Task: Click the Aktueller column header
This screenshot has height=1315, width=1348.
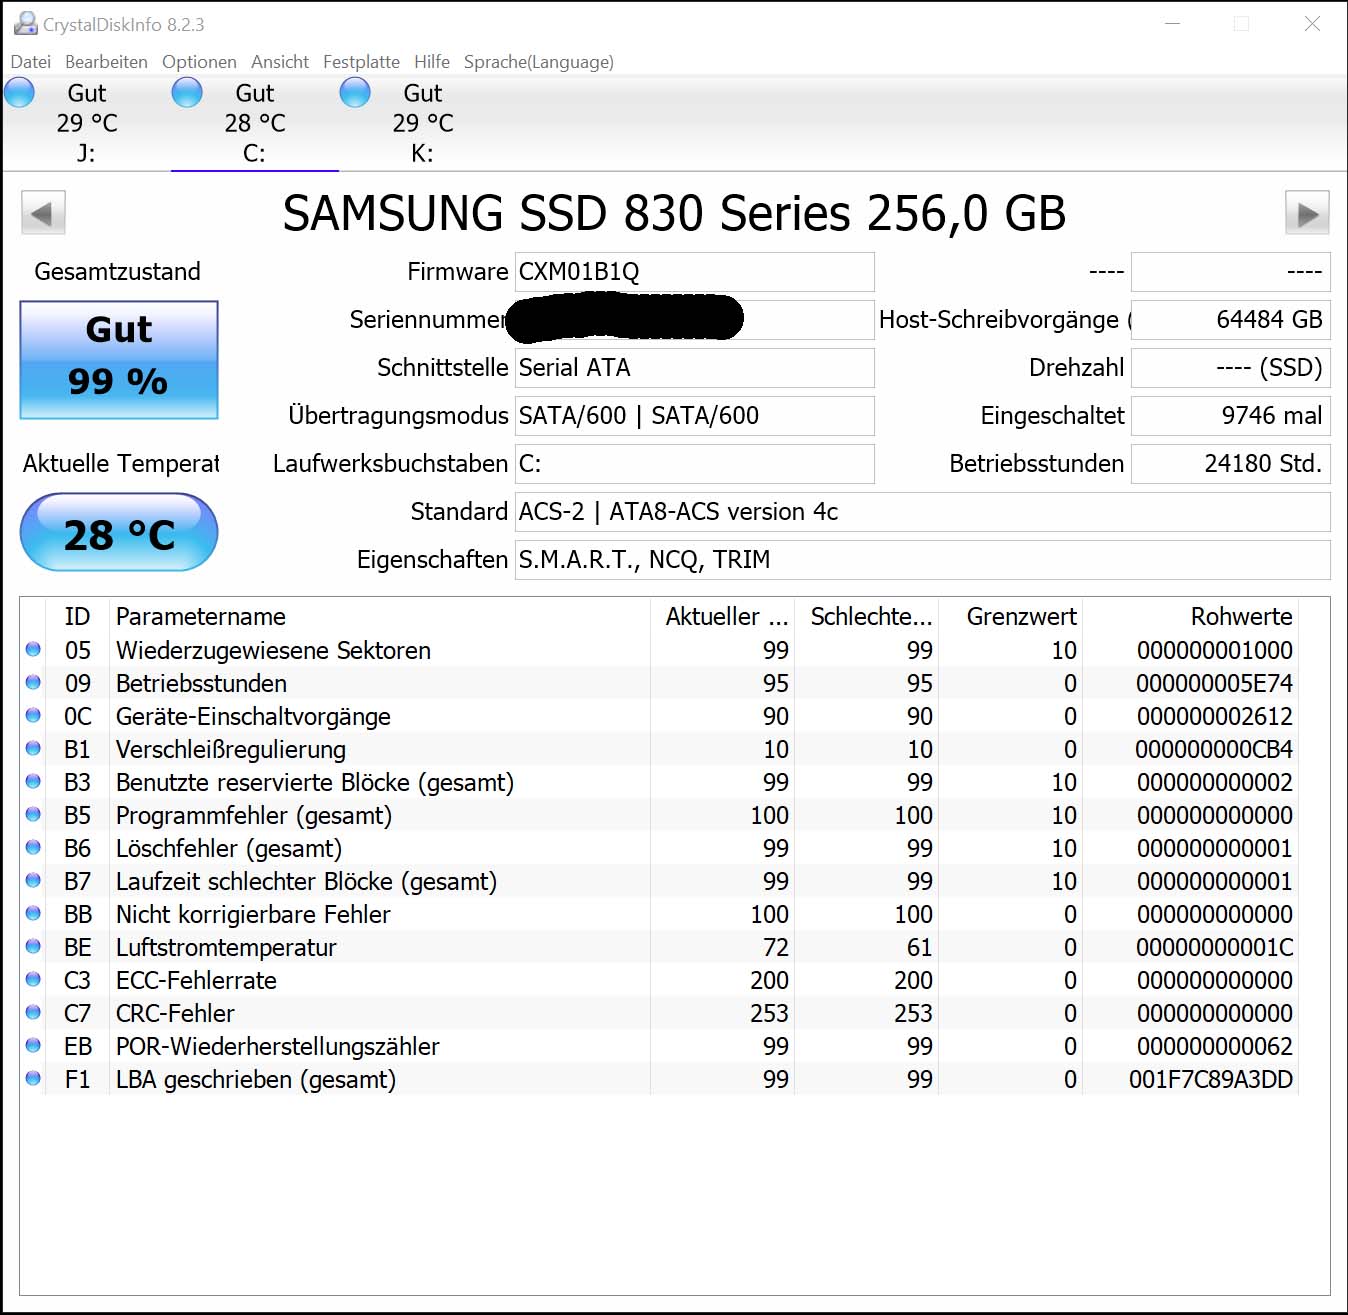Action: point(723,617)
